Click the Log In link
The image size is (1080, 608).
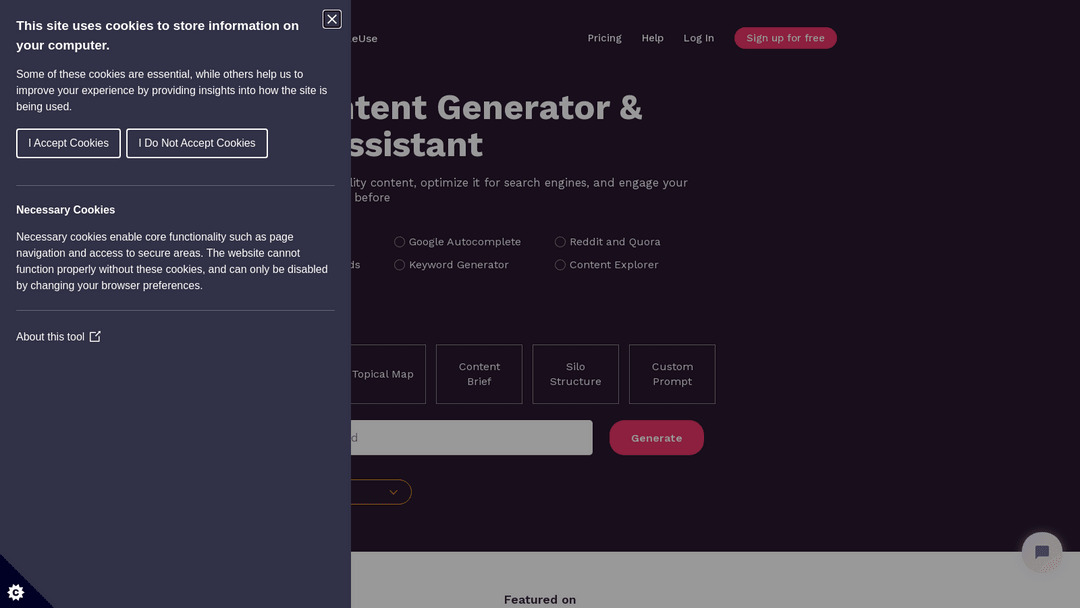[698, 38]
